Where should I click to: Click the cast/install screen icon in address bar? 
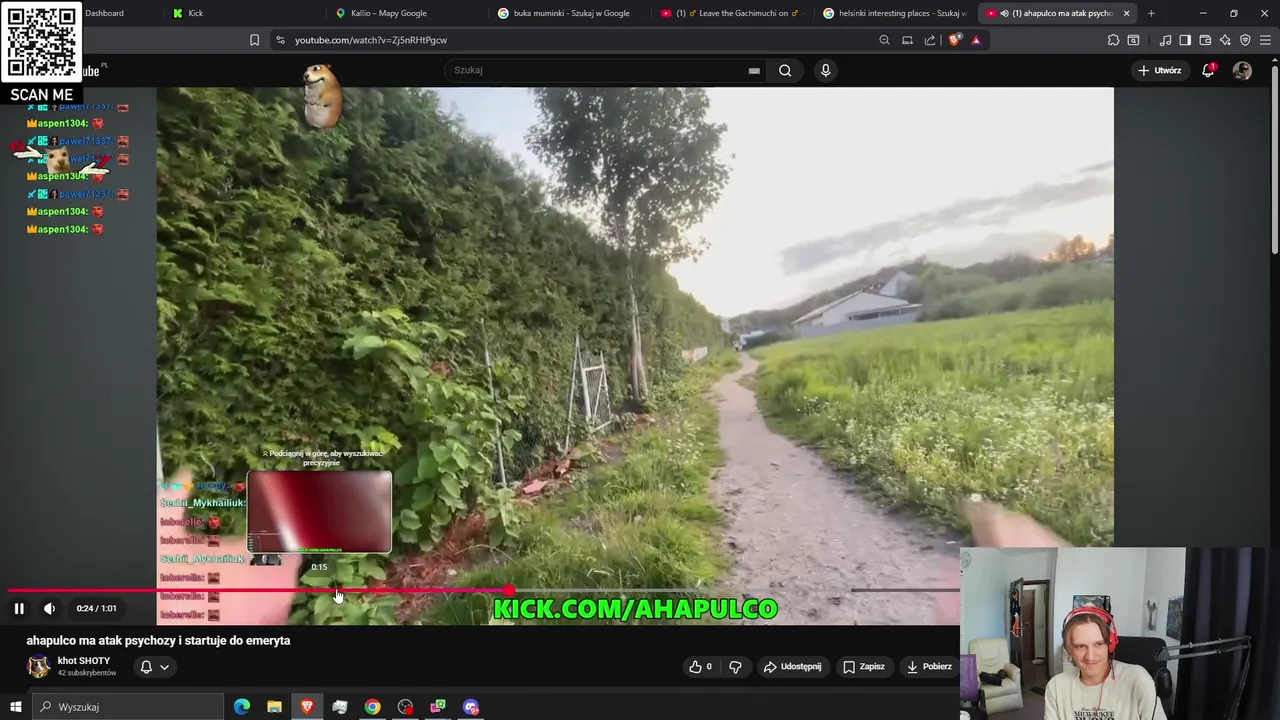pos(907,40)
